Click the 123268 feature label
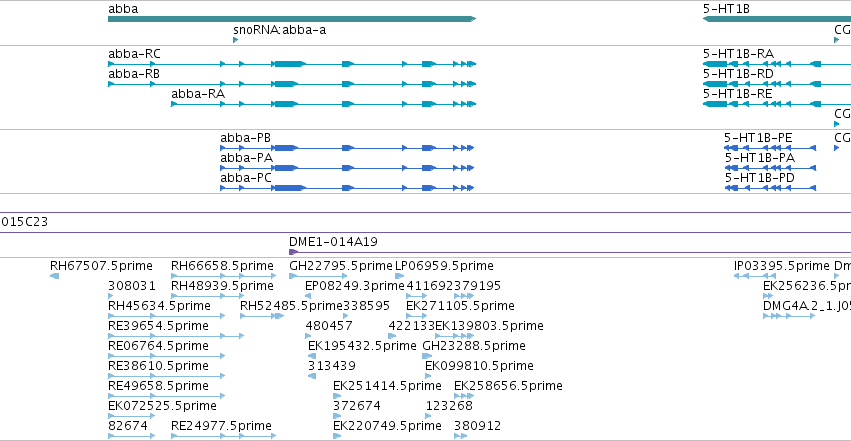 tap(449, 406)
